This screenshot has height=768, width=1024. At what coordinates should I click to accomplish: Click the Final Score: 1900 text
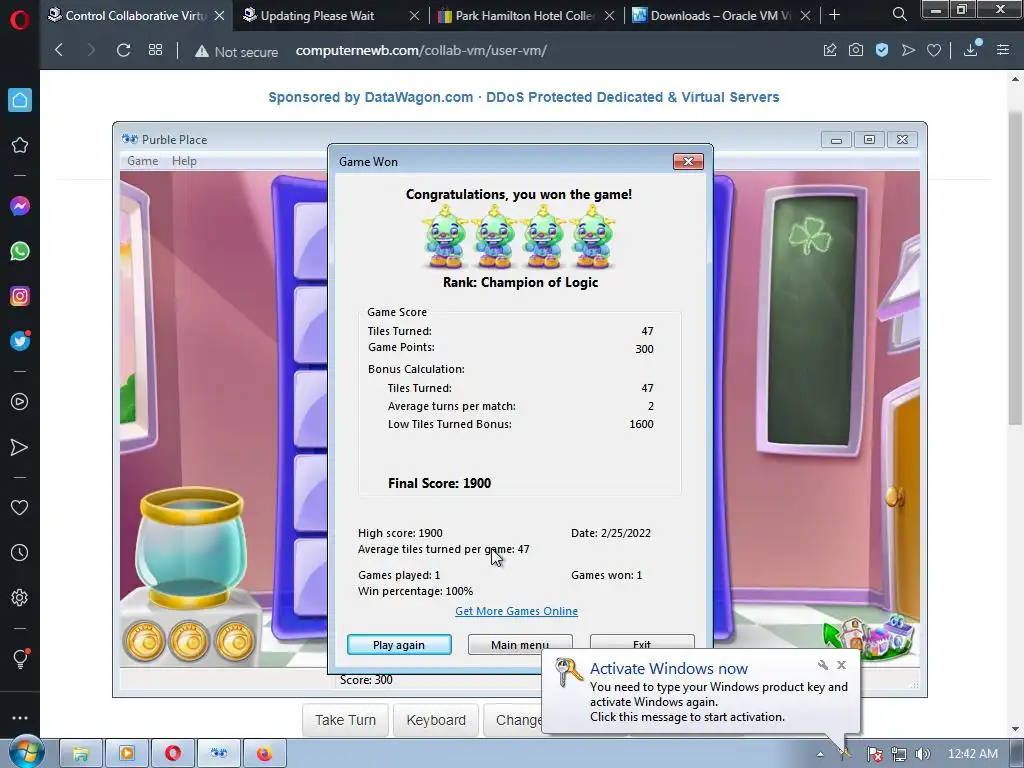pos(440,483)
